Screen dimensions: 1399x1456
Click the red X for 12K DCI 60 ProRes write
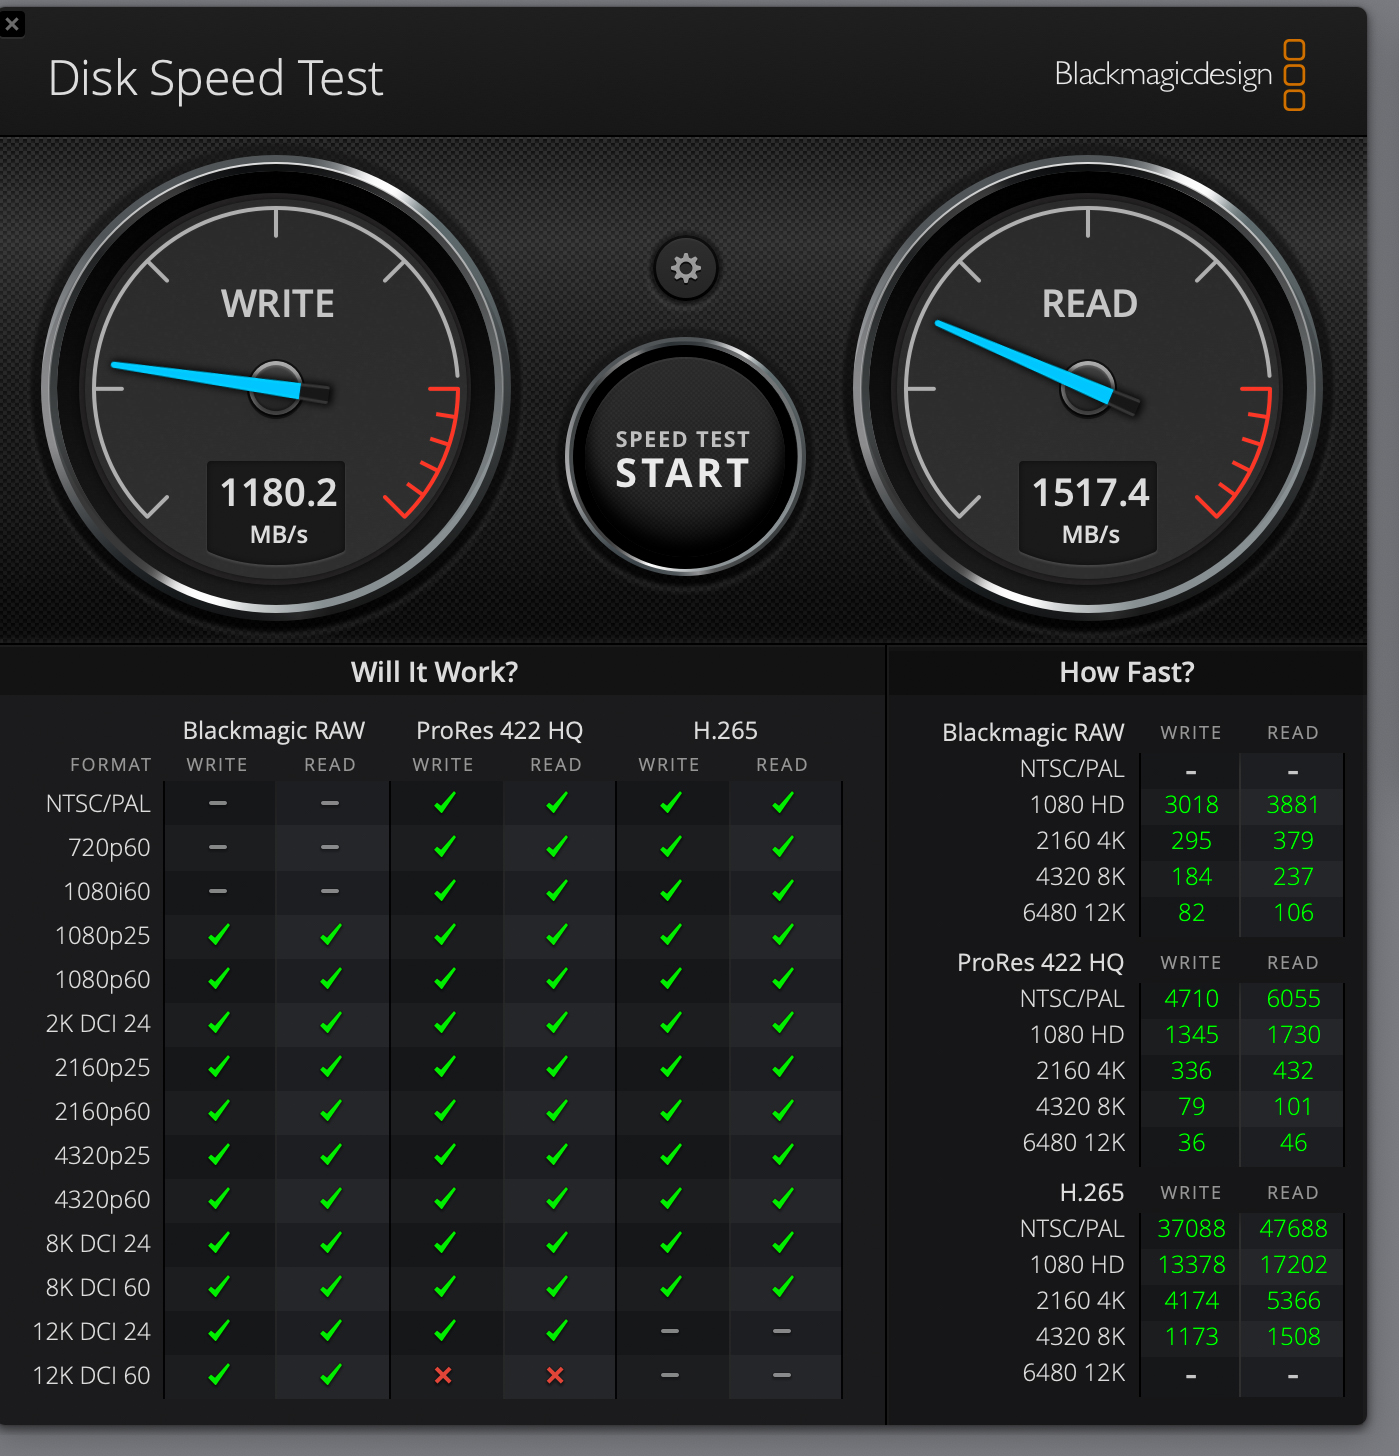pyautogui.click(x=443, y=1375)
